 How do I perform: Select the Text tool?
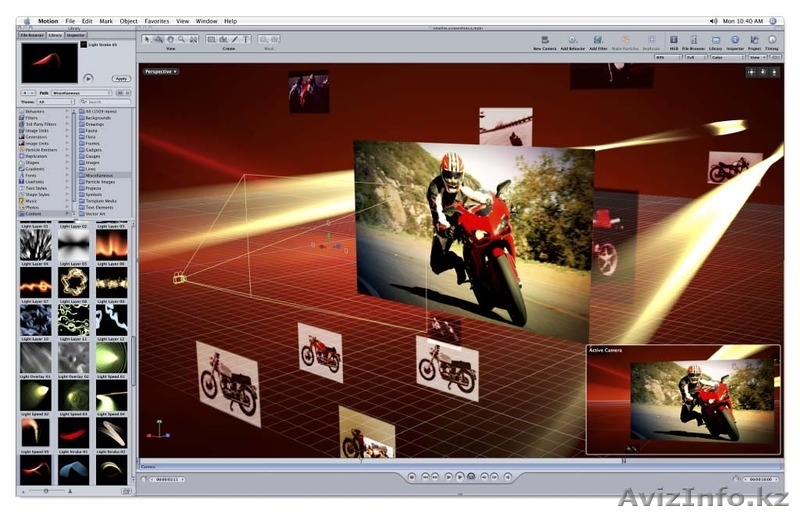coord(247,38)
